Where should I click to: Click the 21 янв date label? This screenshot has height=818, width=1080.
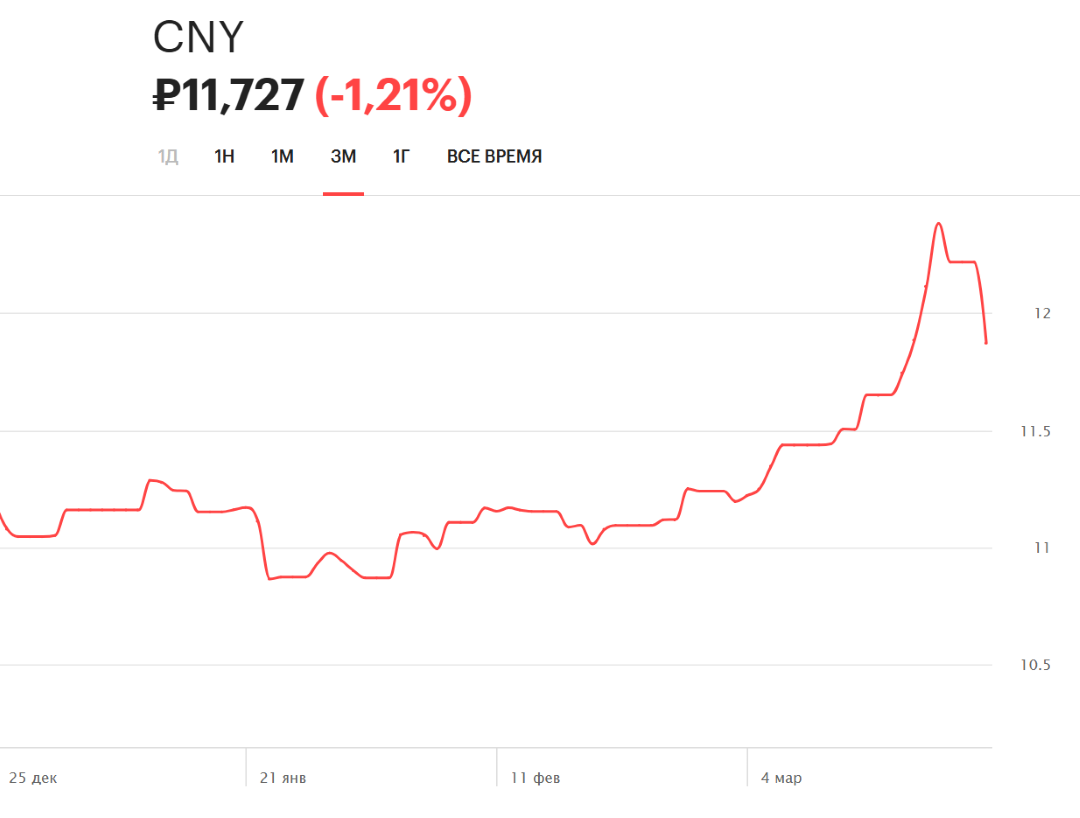tap(283, 778)
